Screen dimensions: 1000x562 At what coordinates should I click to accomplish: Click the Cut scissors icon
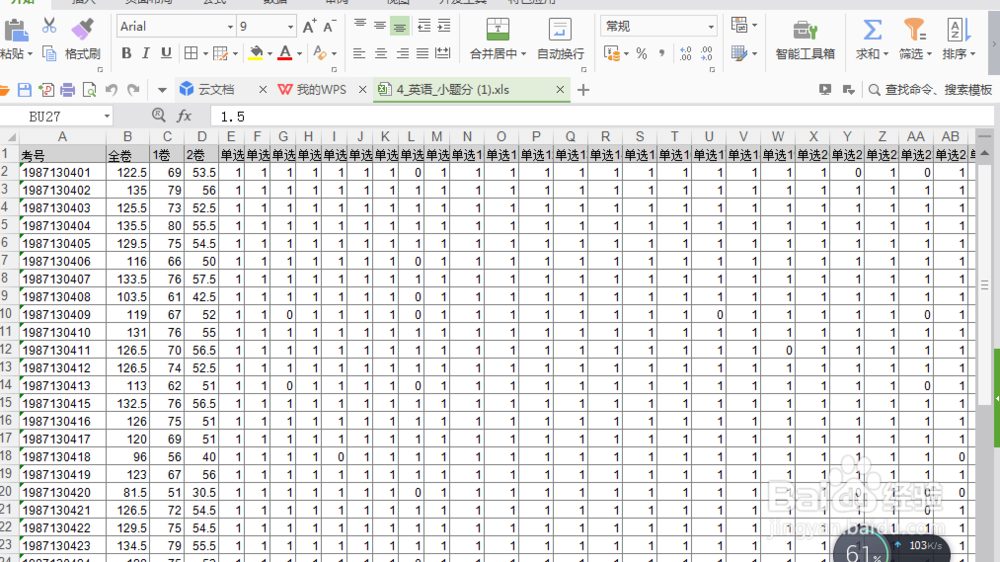[x=49, y=26]
